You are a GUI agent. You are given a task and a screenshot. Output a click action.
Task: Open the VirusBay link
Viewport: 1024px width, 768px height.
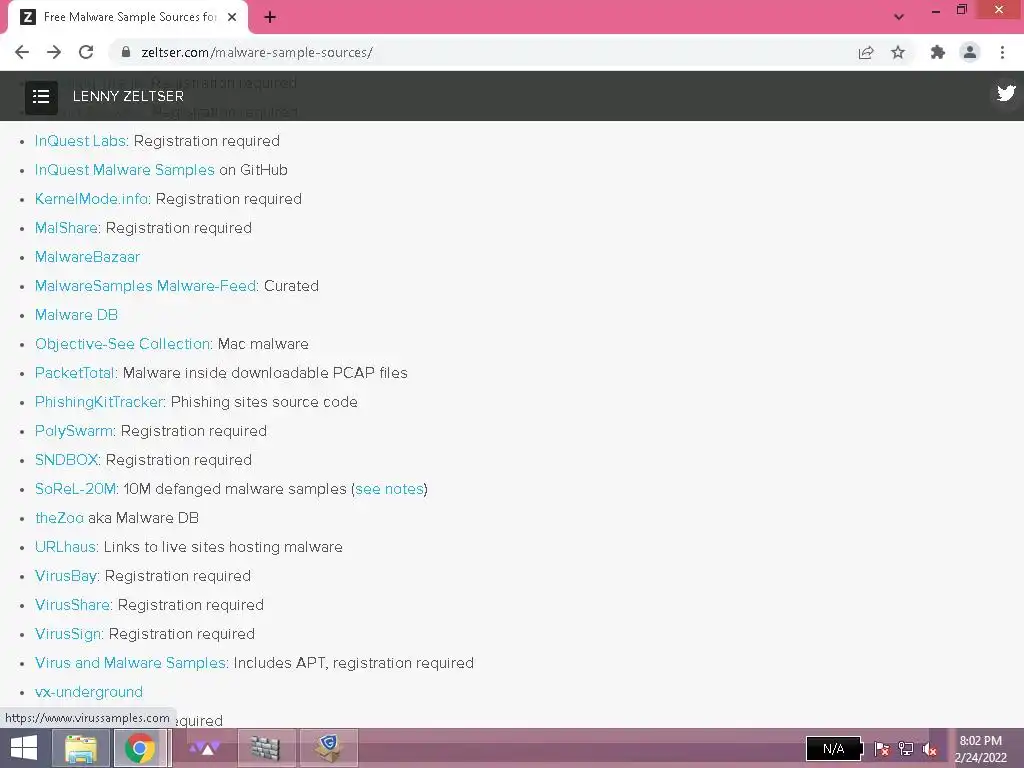[x=67, y=576]
